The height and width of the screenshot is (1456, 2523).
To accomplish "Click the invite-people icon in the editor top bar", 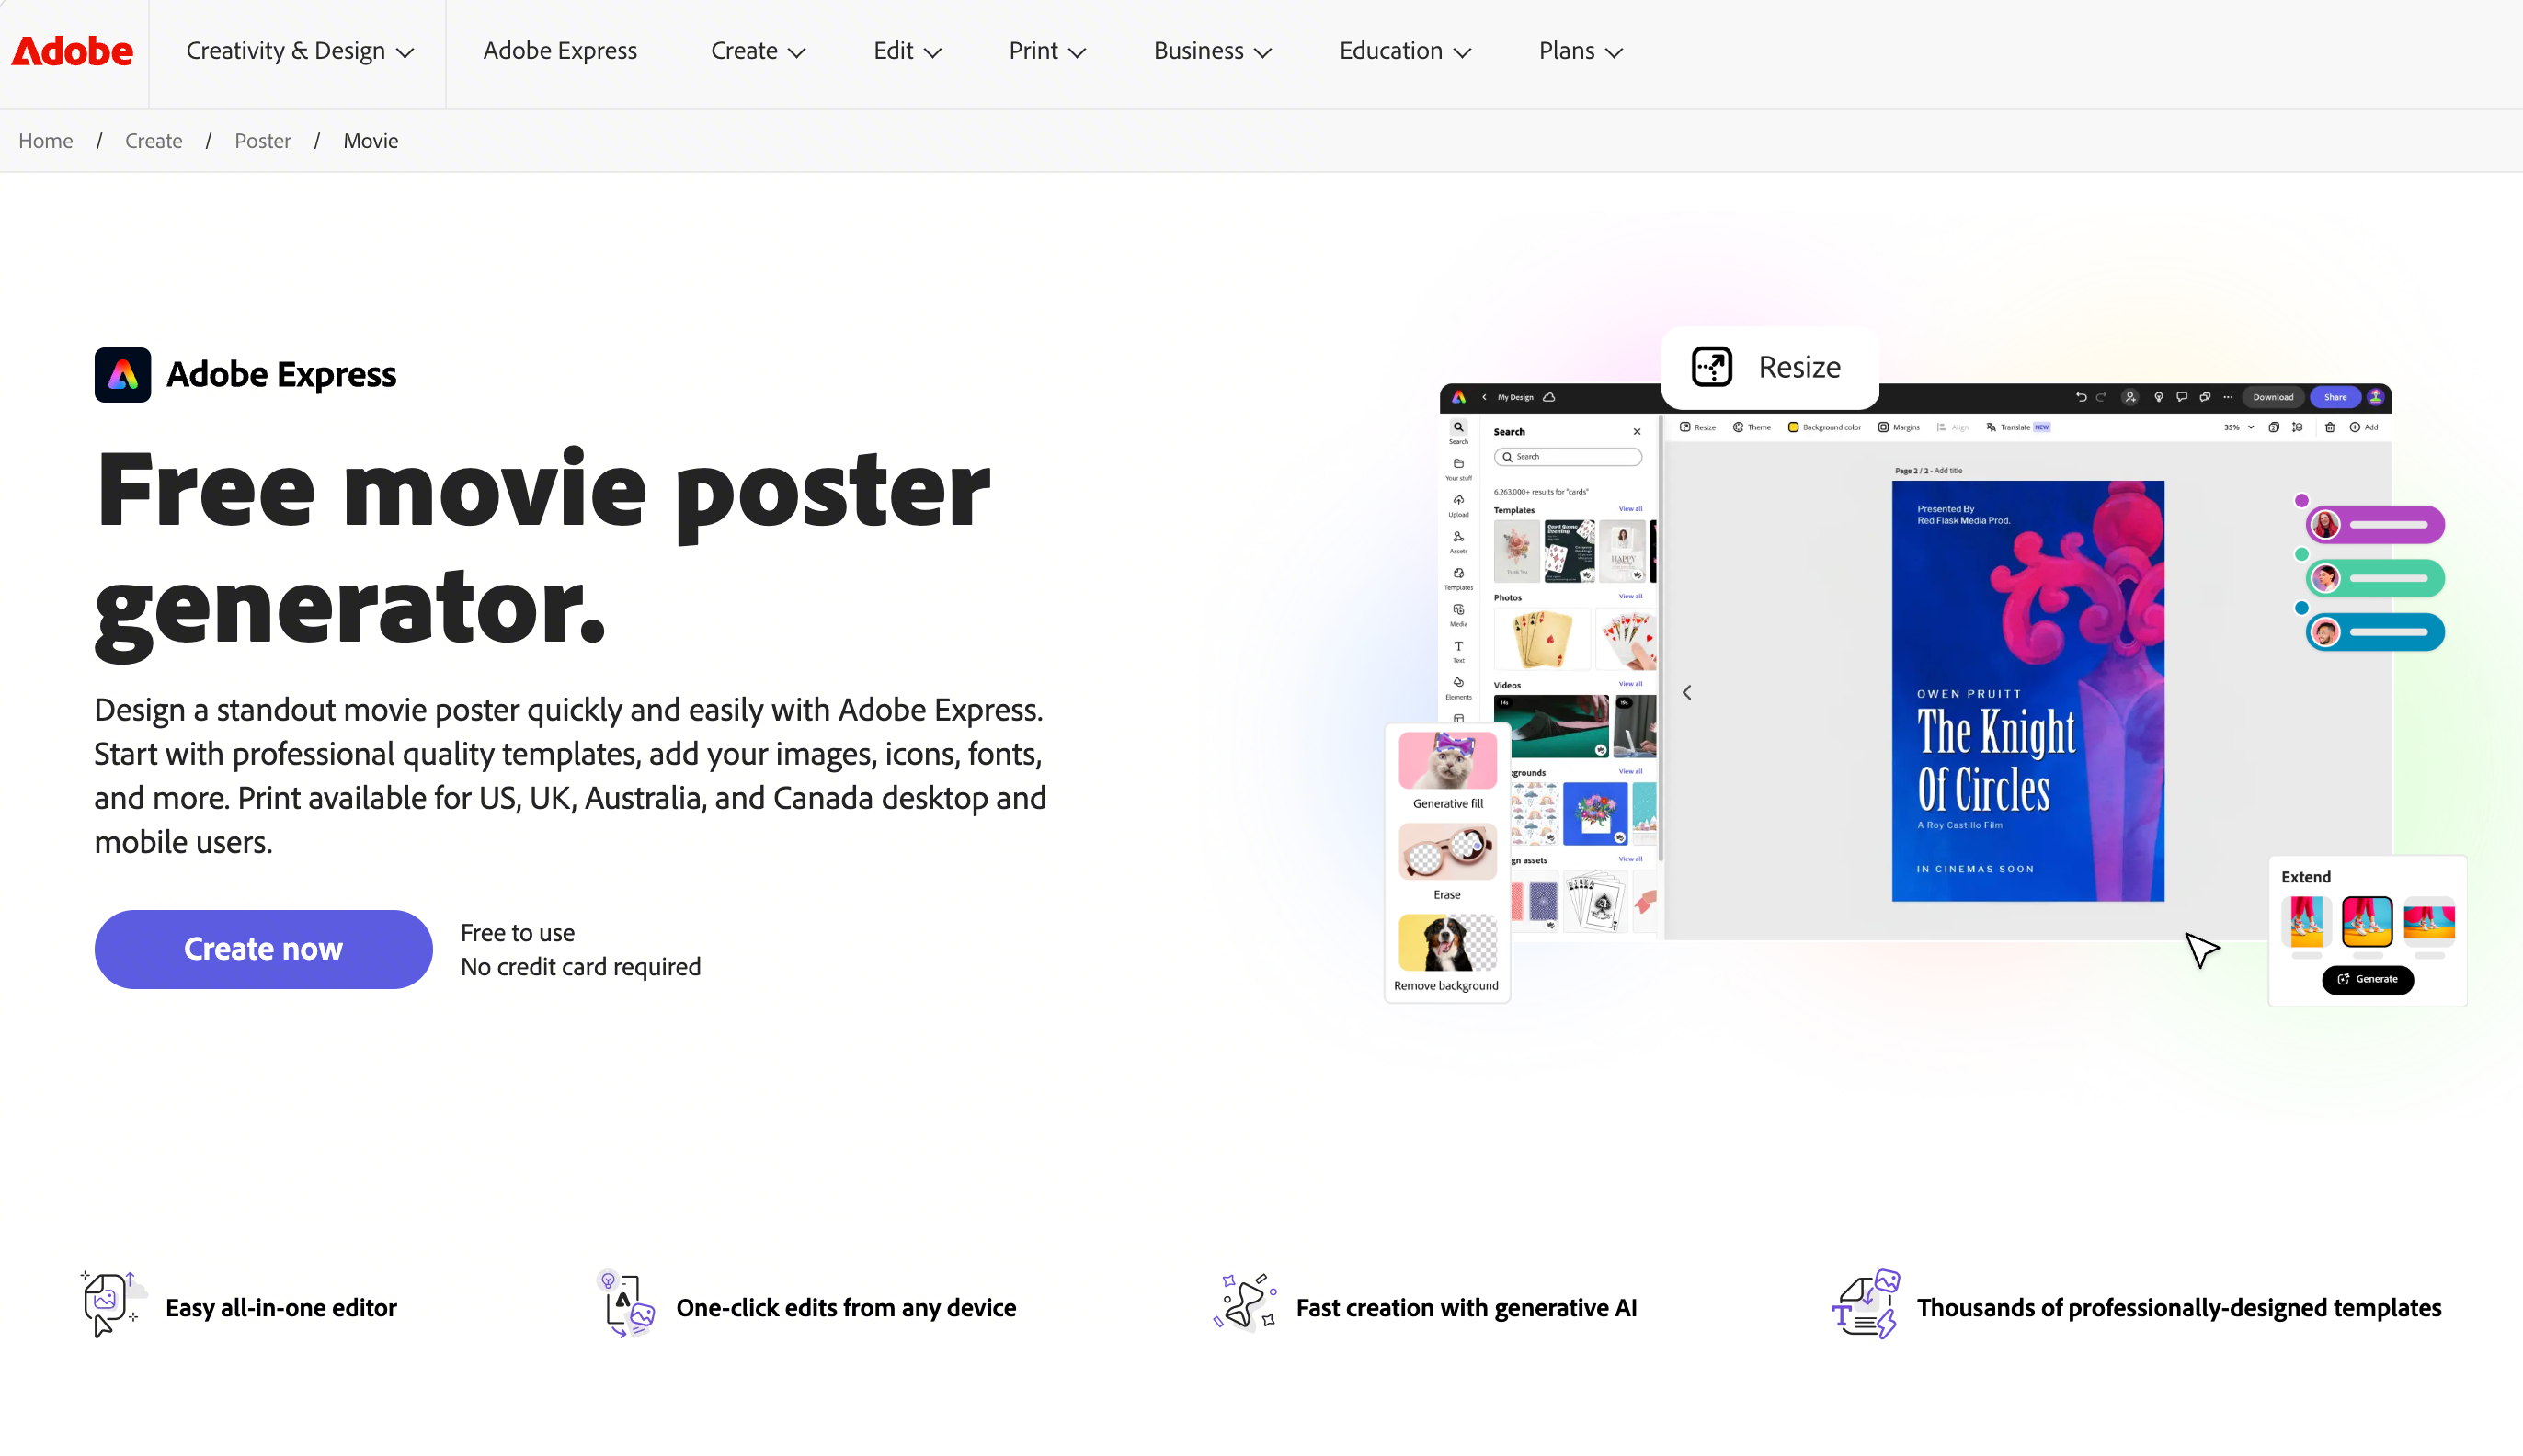I will [2130, 397].
